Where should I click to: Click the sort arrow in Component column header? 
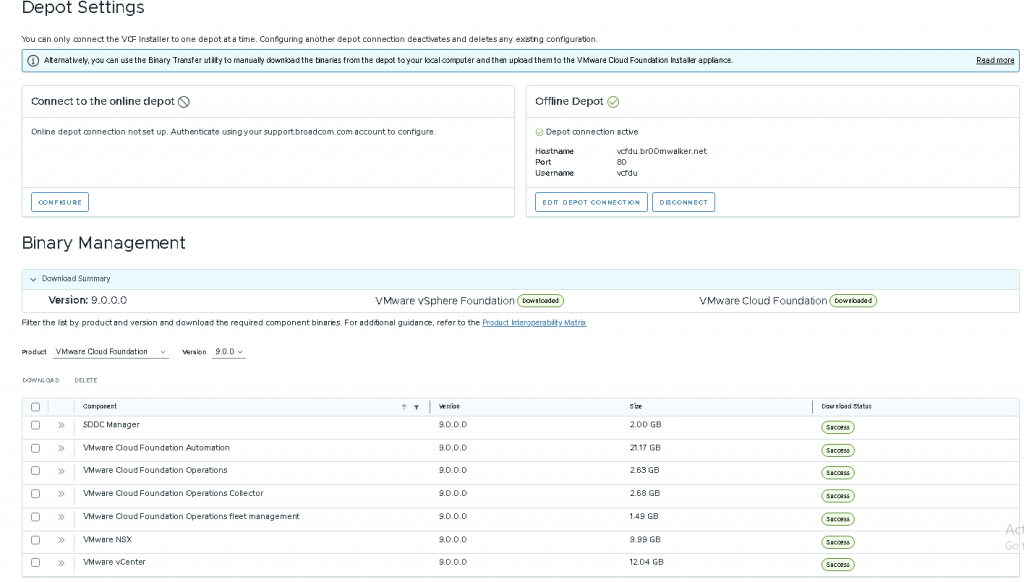click(404, 407)
